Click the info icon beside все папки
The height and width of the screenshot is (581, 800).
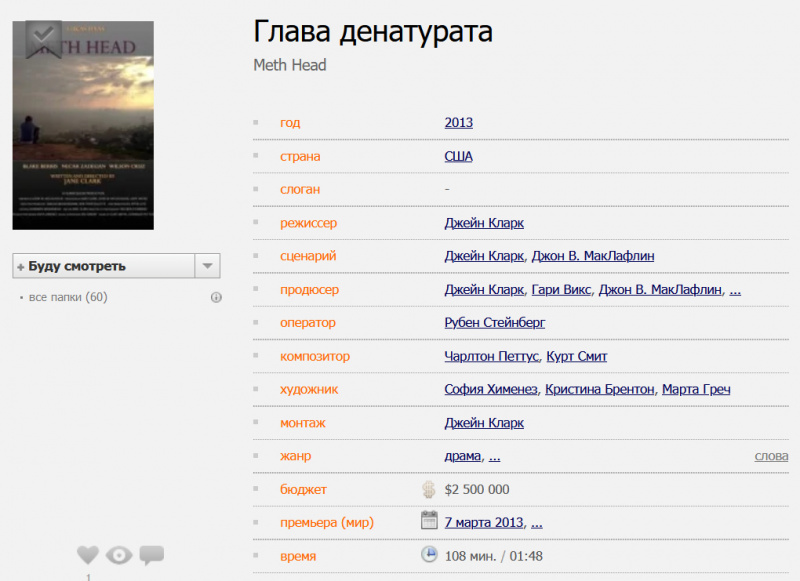(x=216, y=297)
